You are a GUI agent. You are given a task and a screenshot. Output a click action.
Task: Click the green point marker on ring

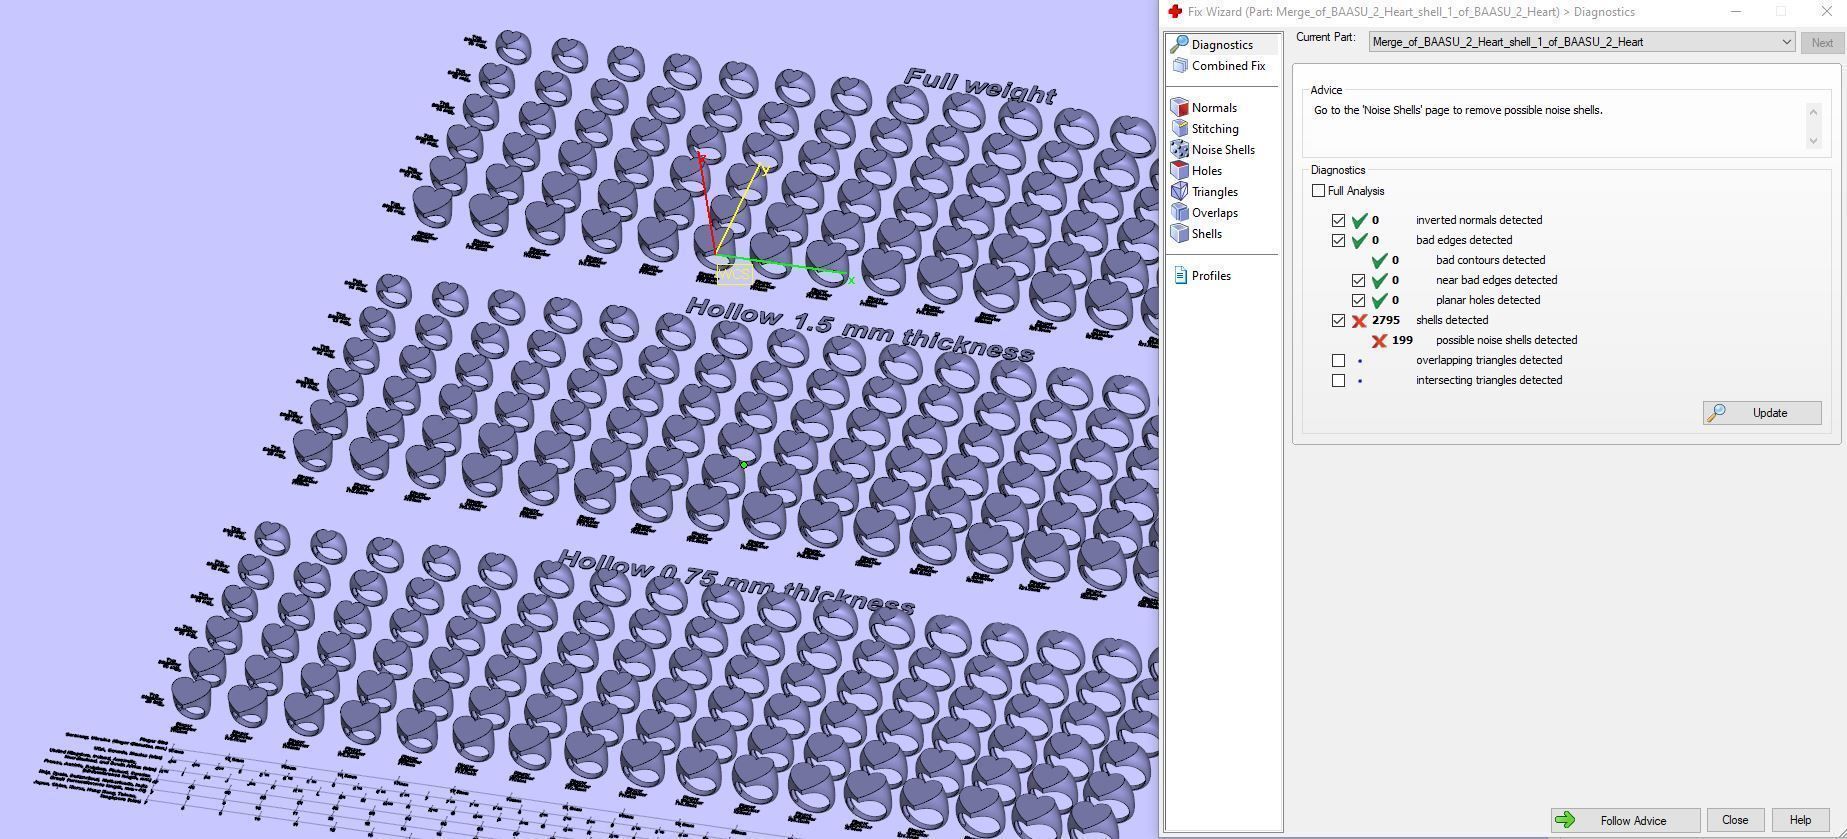click(x=743, y=464)
